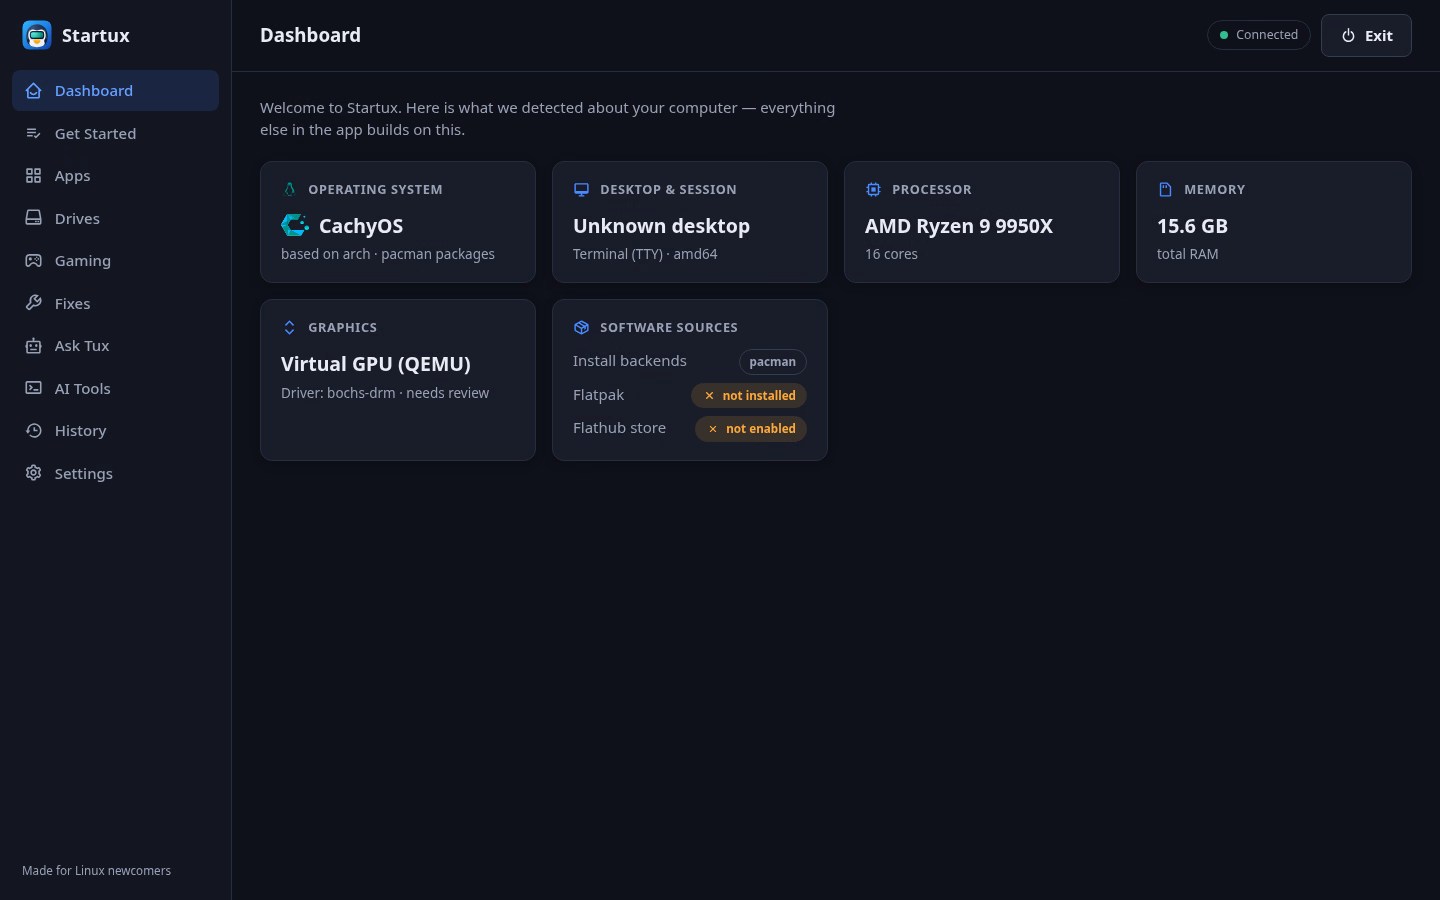Select Fixes in the sidebar
The image size is (1440, 900).
pos(116,303)
